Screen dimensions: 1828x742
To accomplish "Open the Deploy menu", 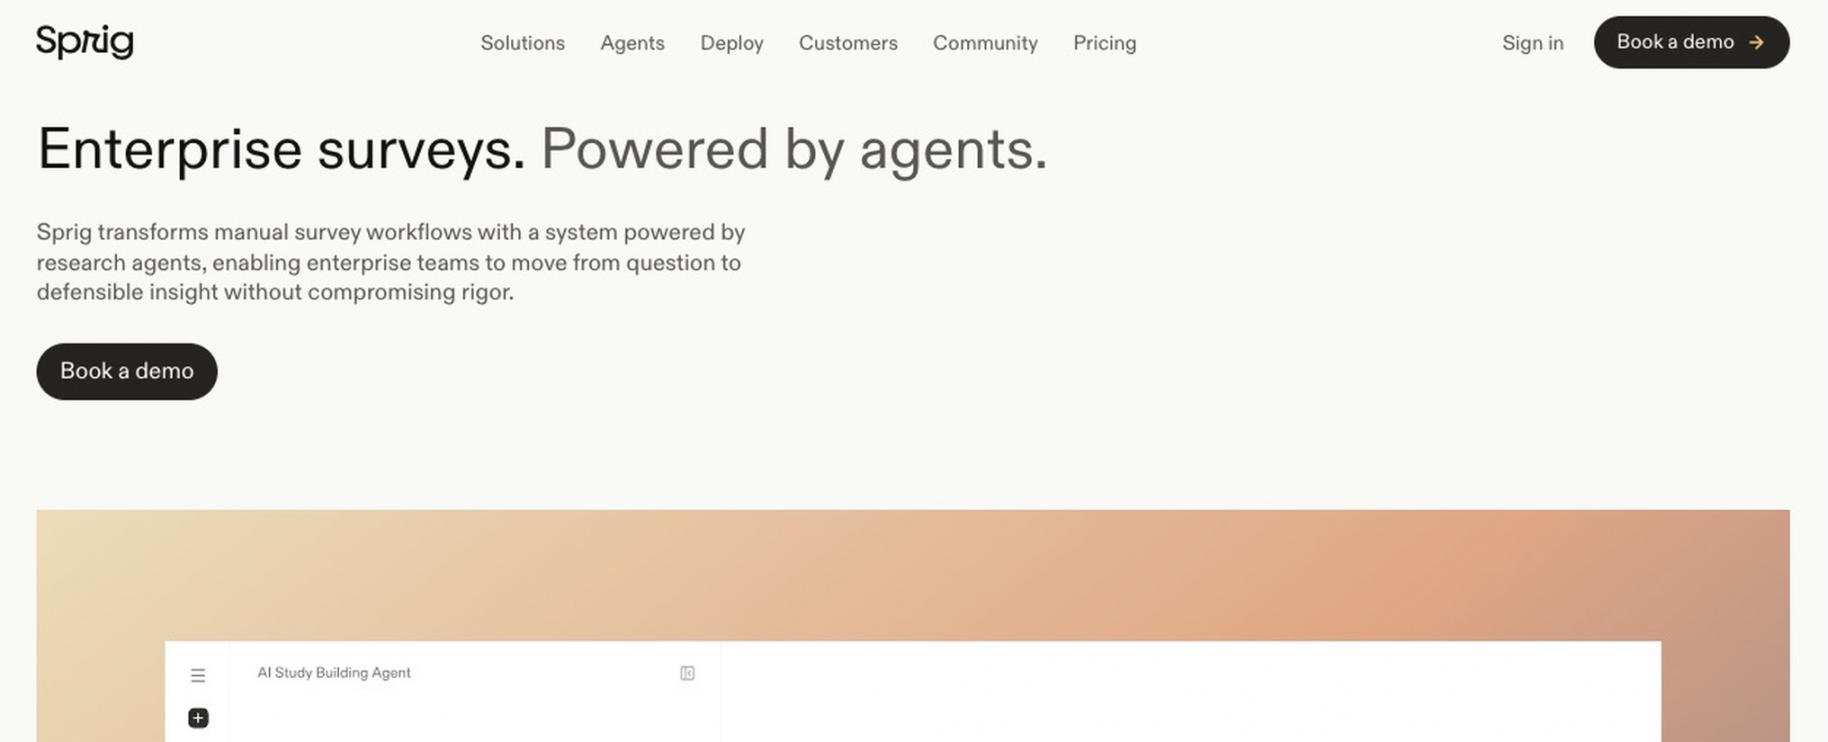I will click(x=731, y=43).
